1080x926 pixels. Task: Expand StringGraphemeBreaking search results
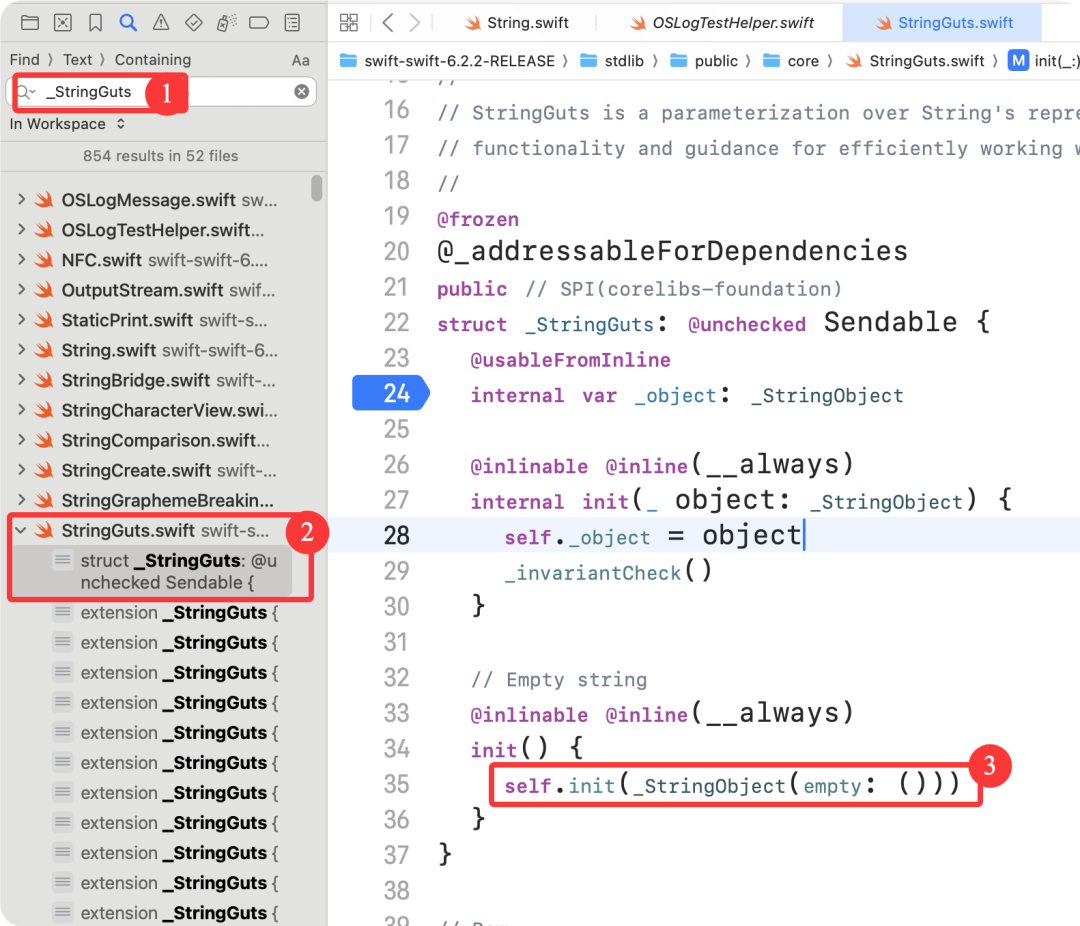[21, 500]
